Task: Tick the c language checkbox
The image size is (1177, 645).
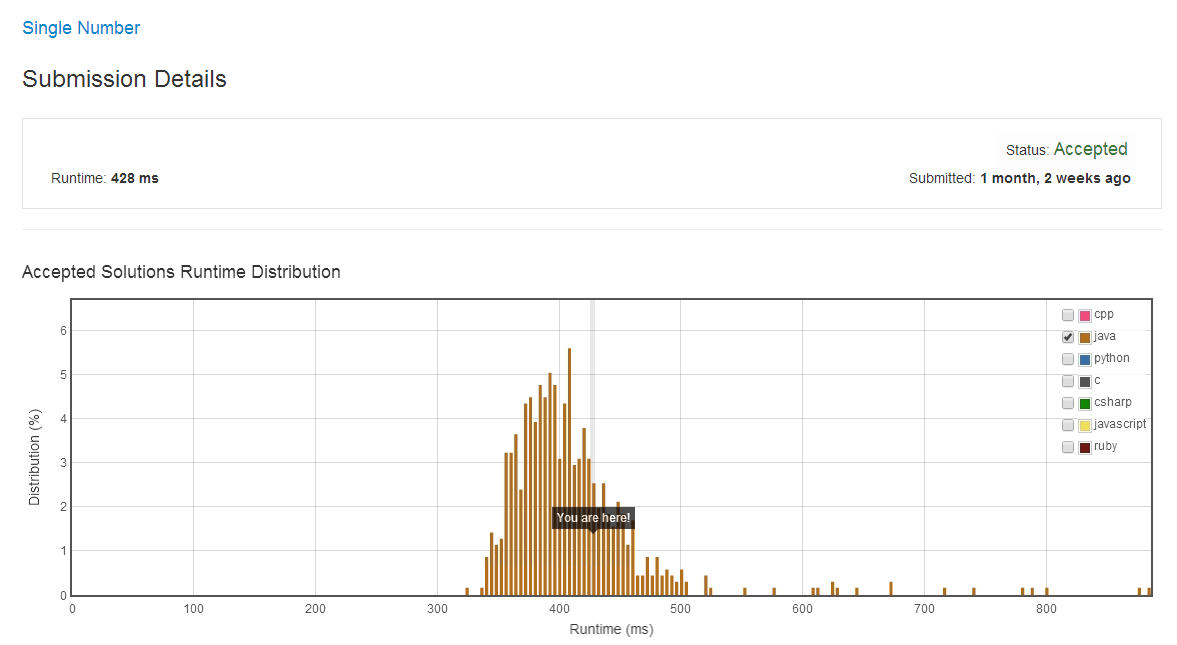Action: 1067,381
